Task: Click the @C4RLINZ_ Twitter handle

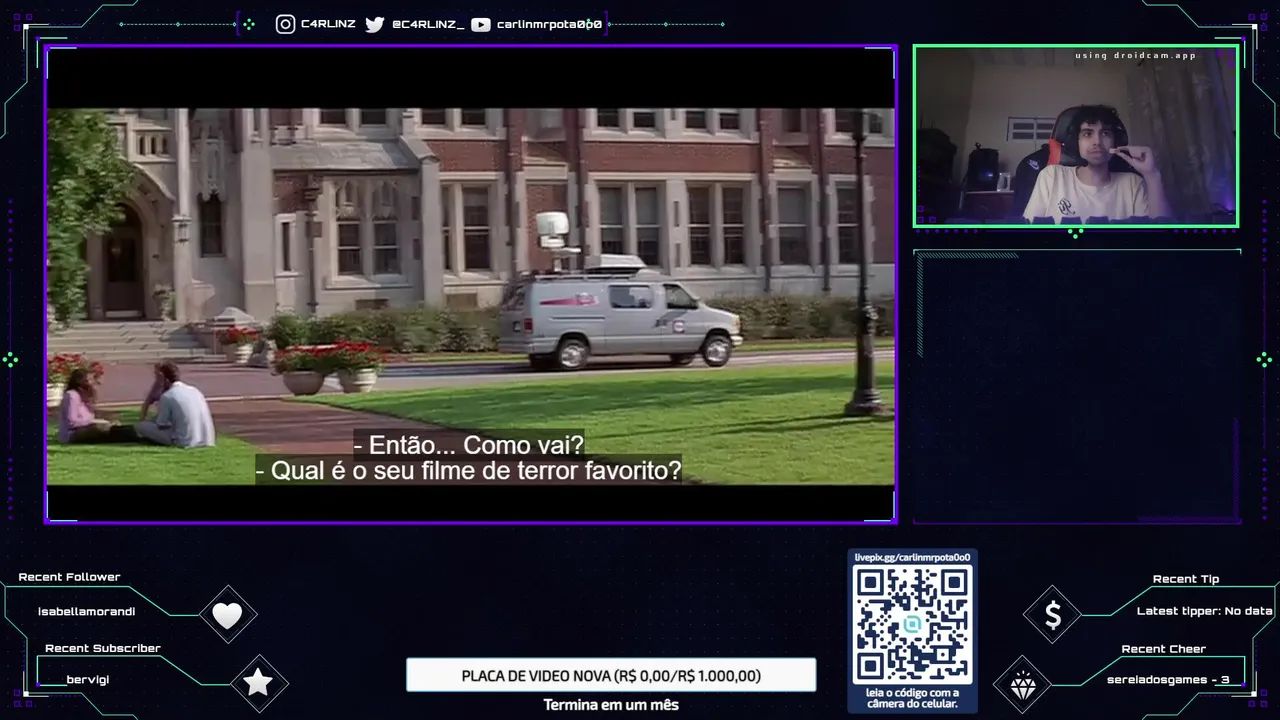Action: (428, 24)
